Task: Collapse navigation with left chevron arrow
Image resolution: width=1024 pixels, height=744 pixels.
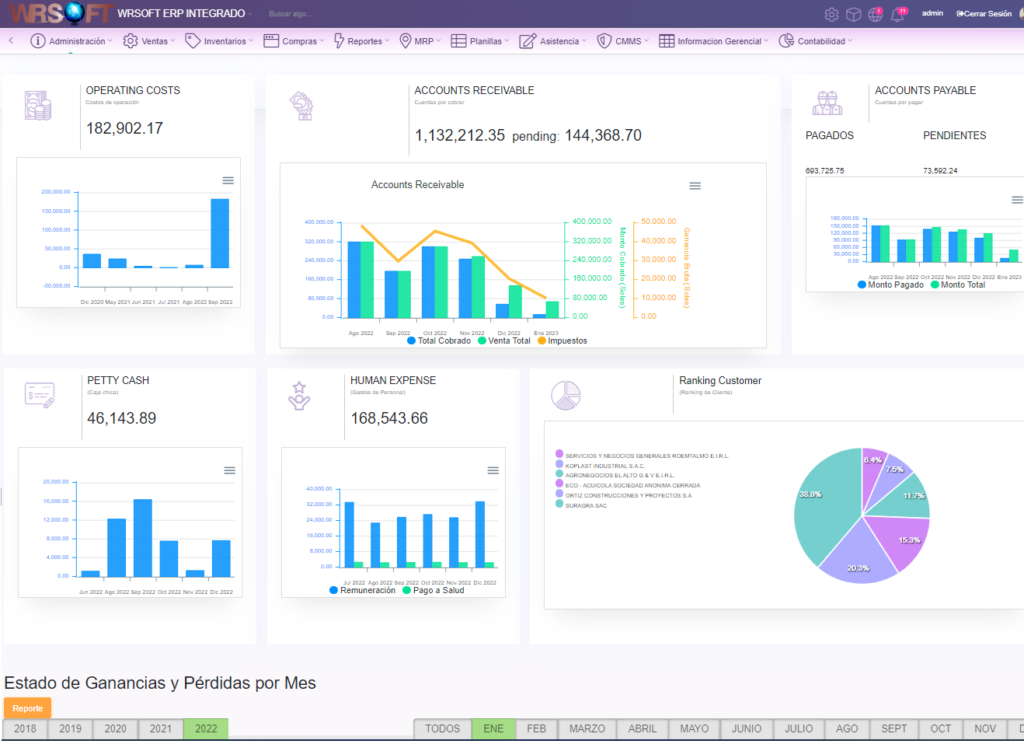Action: pos(10,41)
